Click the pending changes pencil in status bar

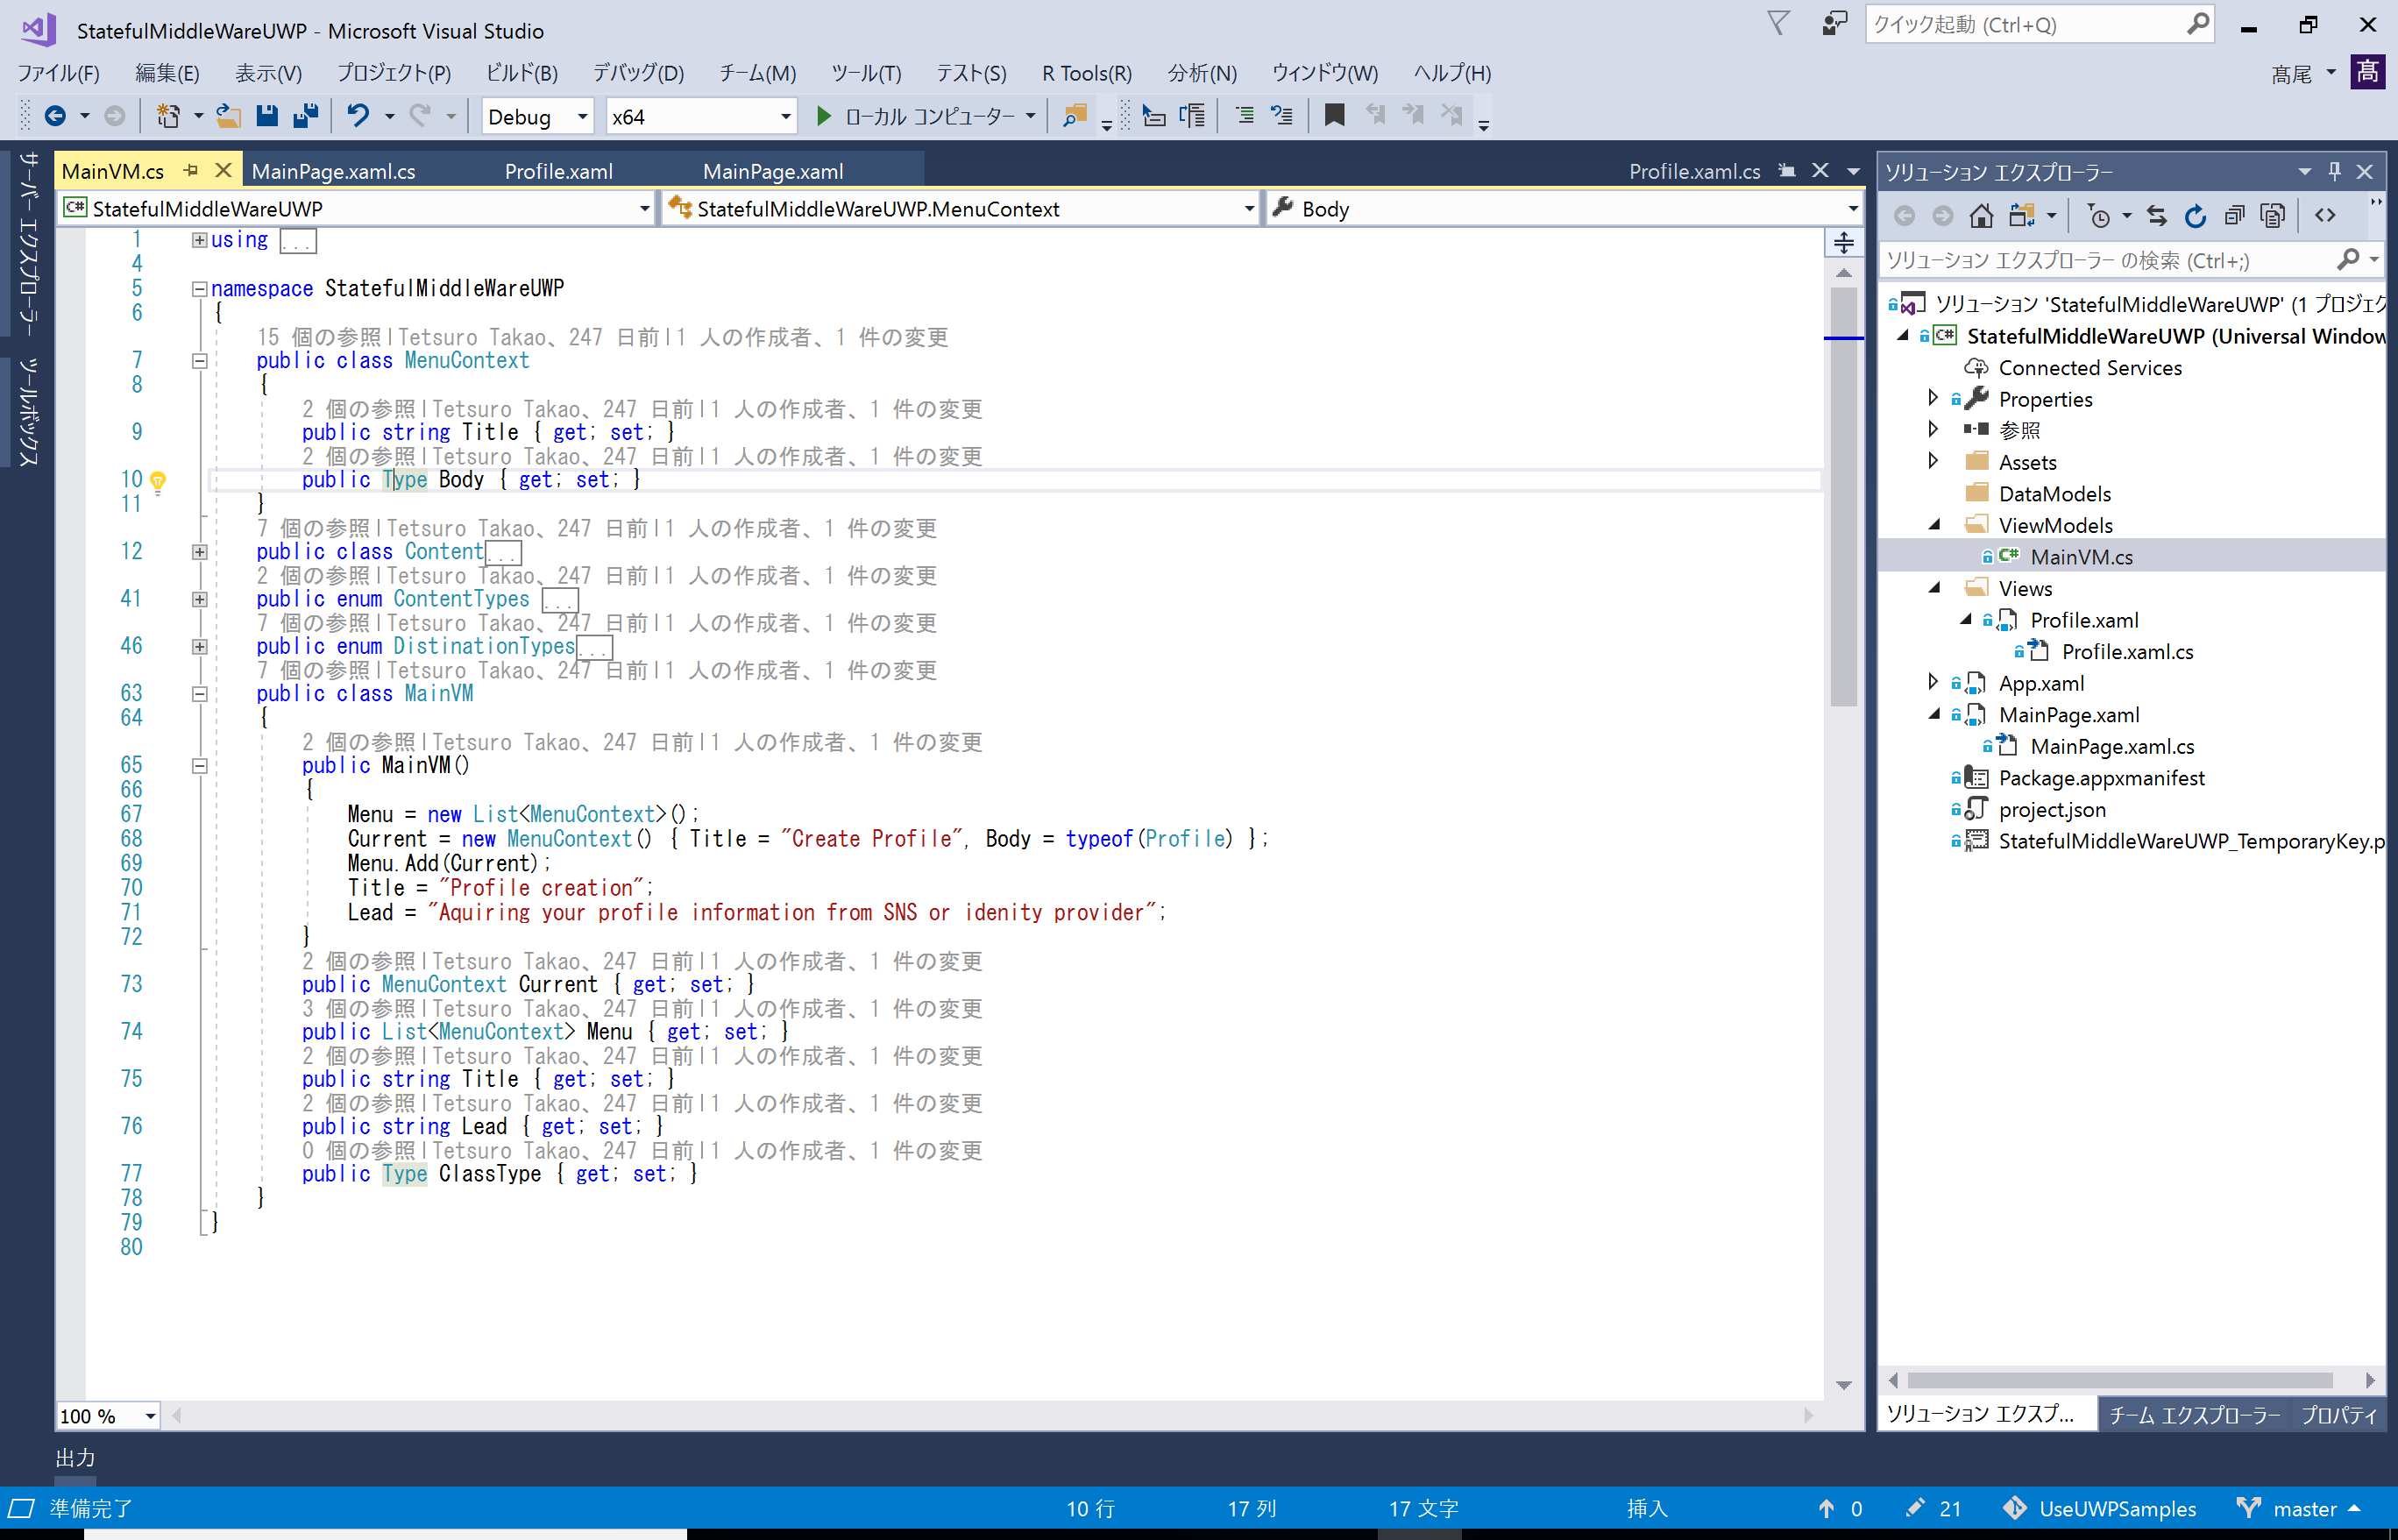(1915, 1508)
